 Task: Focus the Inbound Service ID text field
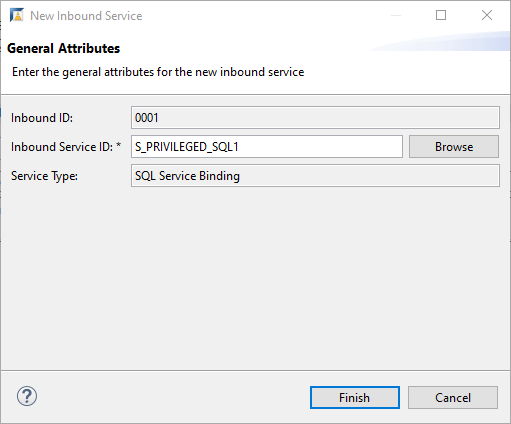tap(267, 147)
